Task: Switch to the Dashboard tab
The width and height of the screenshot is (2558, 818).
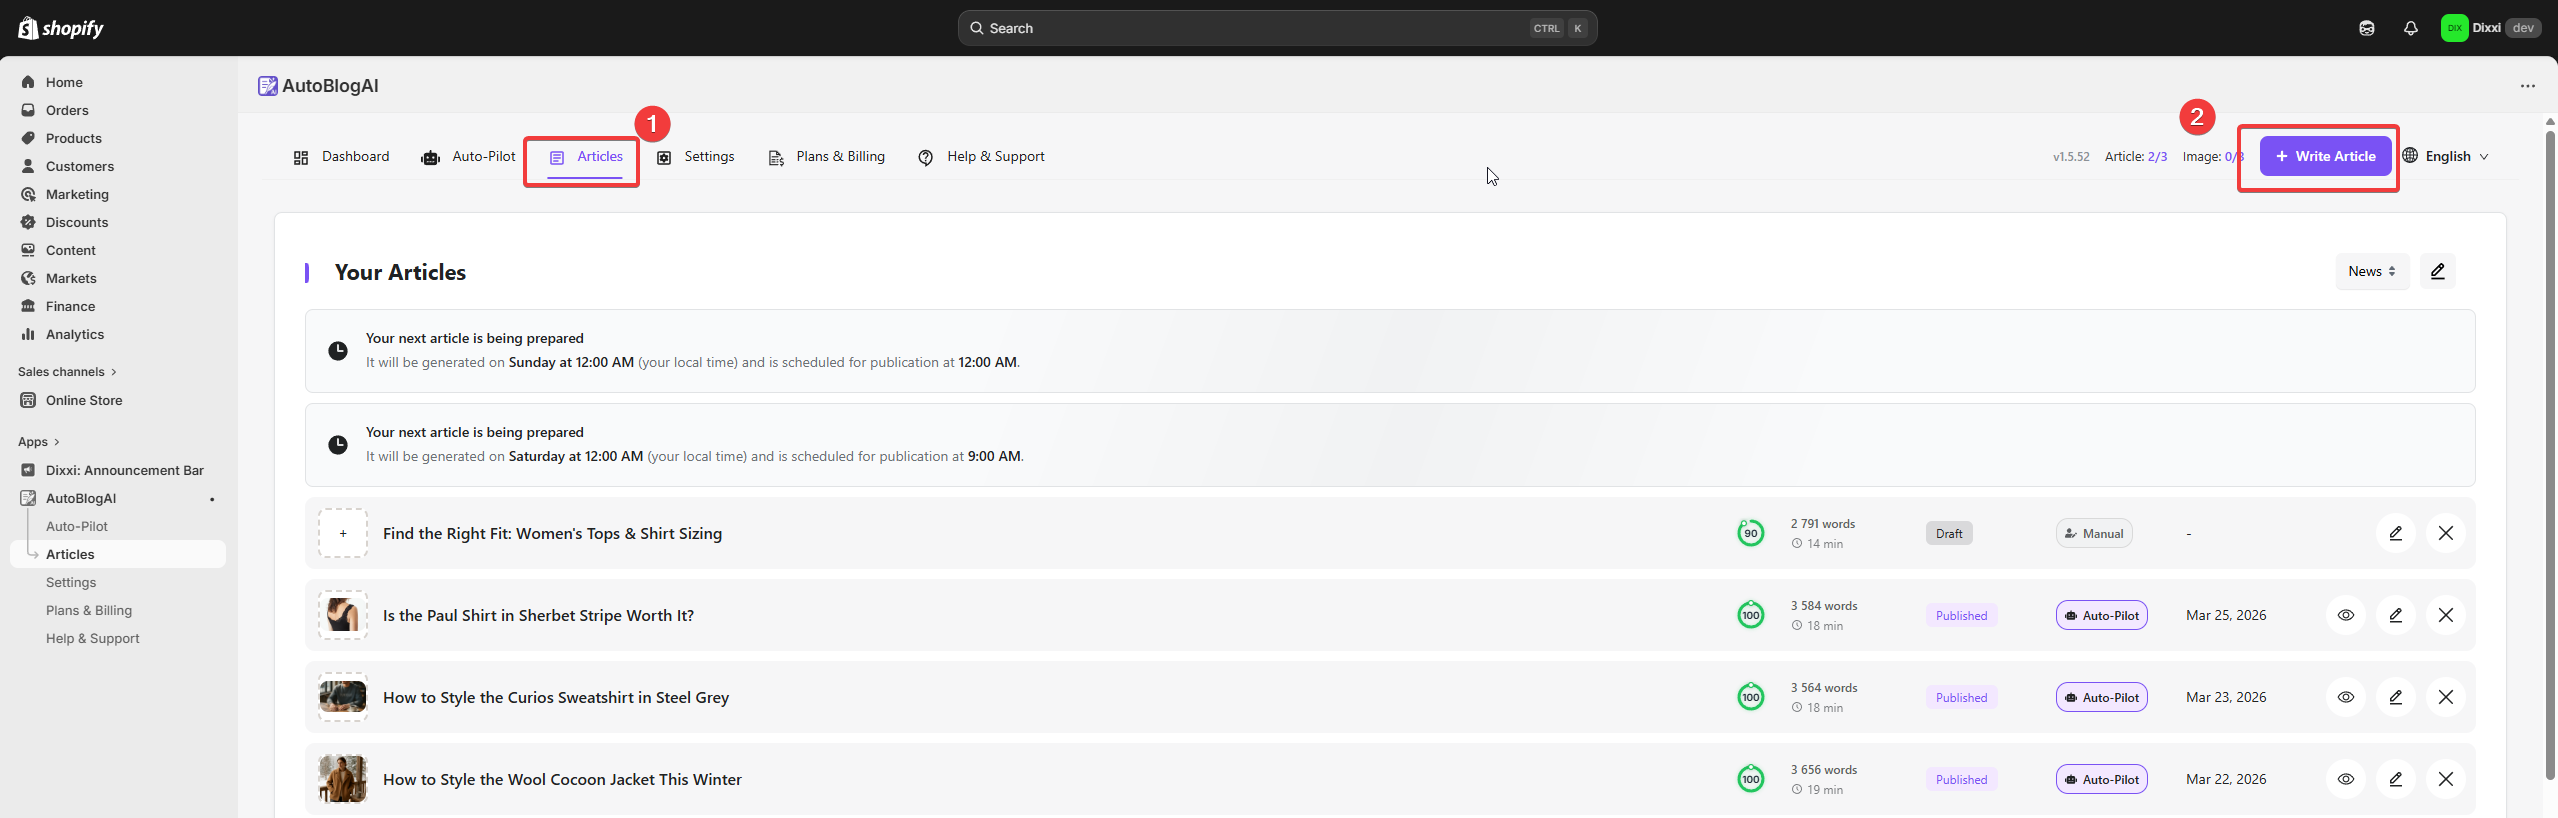Action: [x=341, y=157]
